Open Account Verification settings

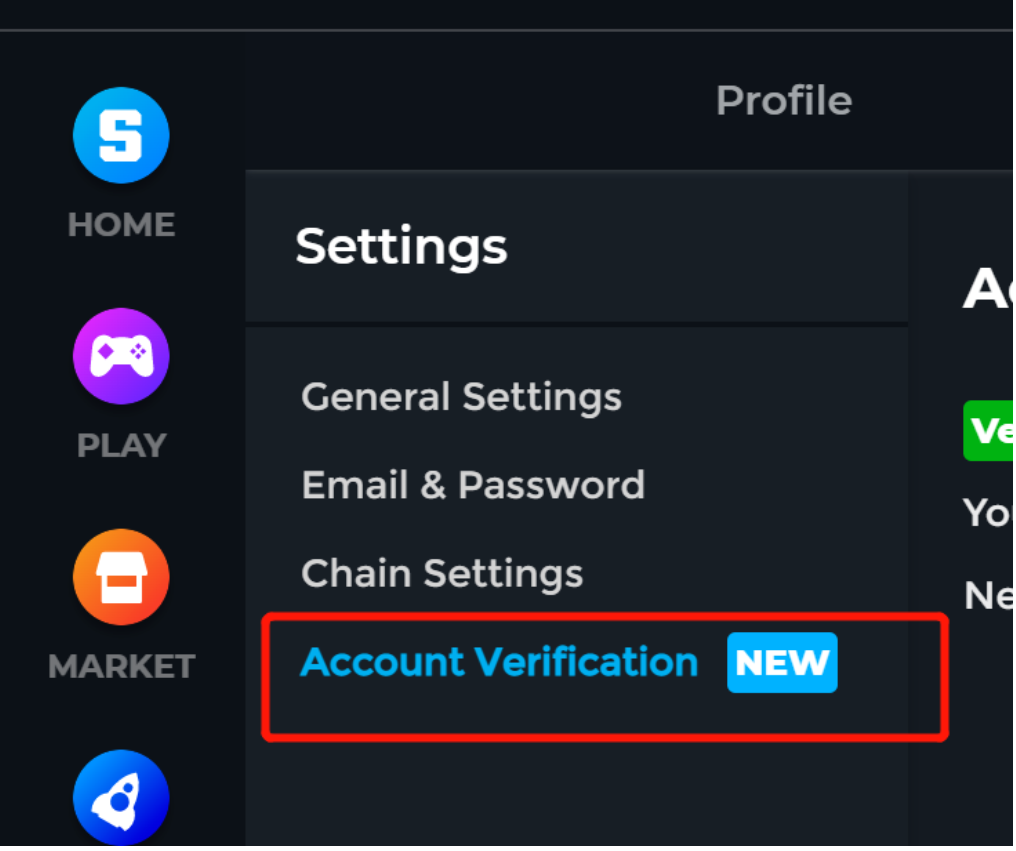[499, 662]
